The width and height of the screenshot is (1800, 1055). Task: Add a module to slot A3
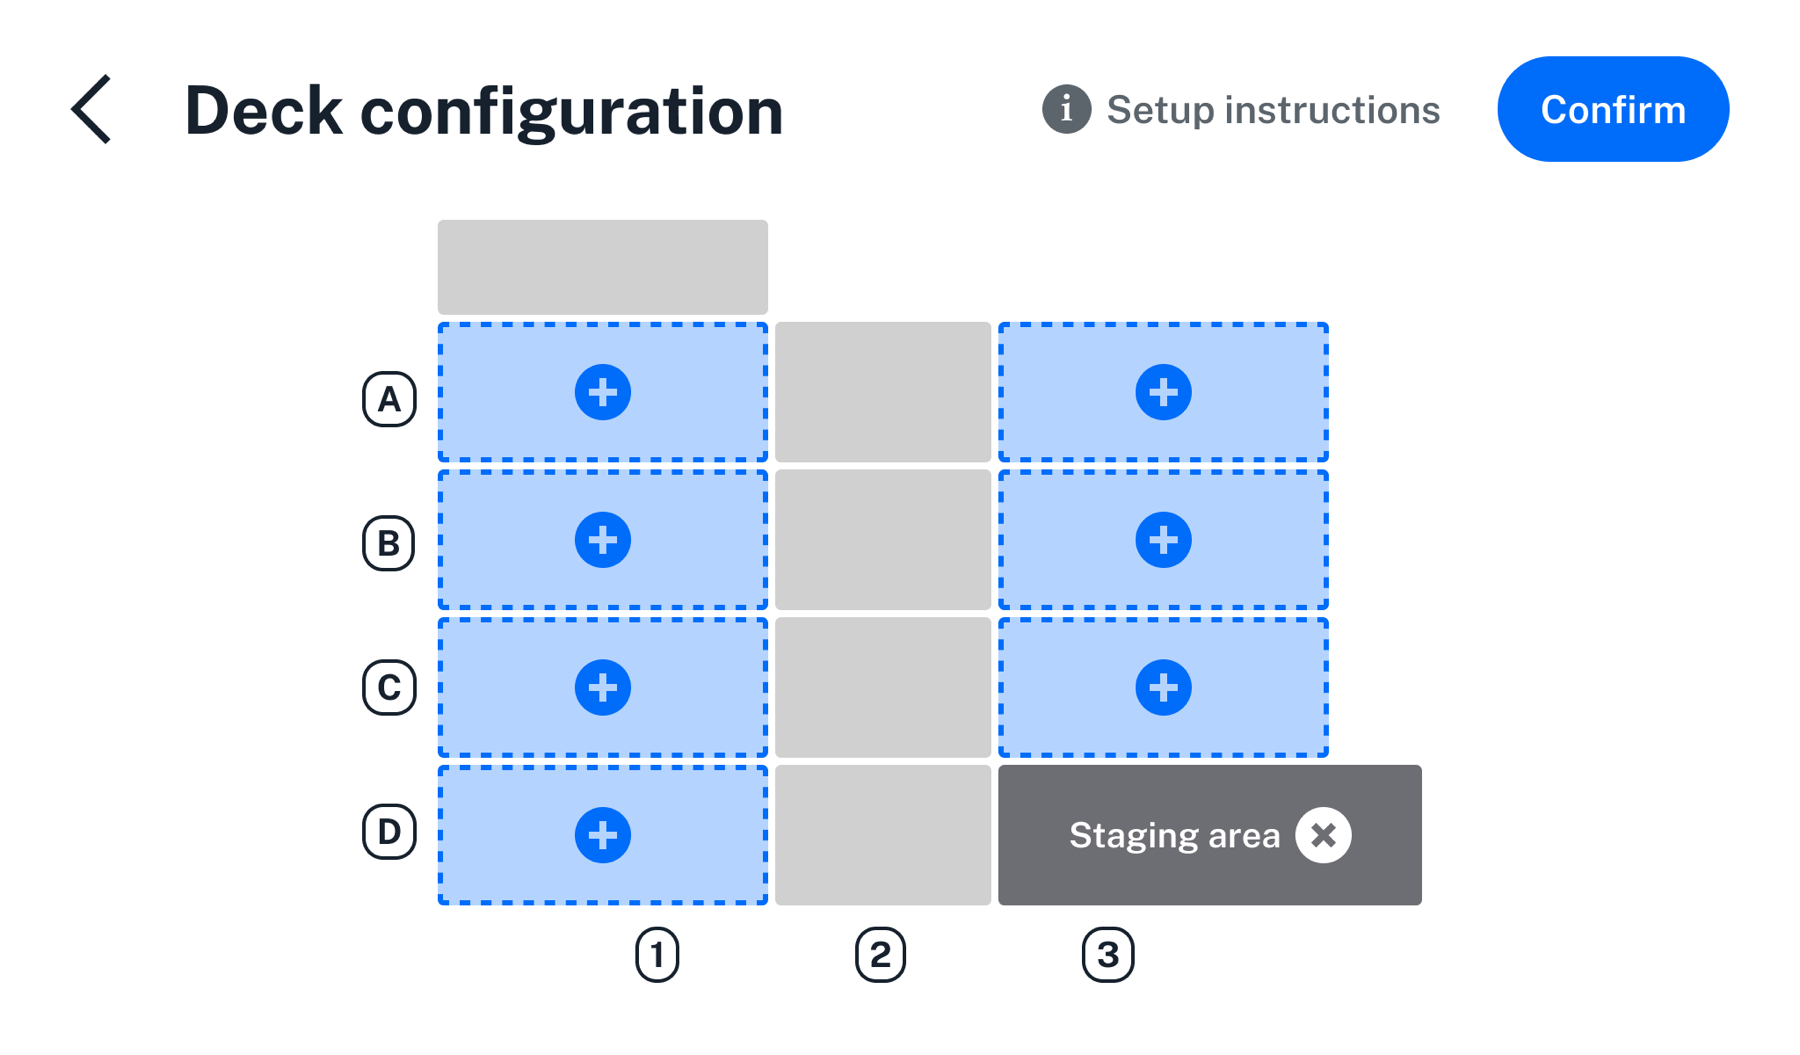tap(1163, 392)
